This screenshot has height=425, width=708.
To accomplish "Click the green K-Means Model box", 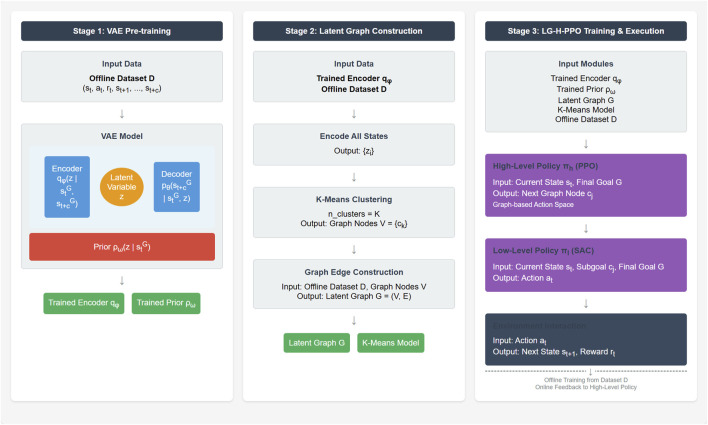I will click(x=391, y=343).
